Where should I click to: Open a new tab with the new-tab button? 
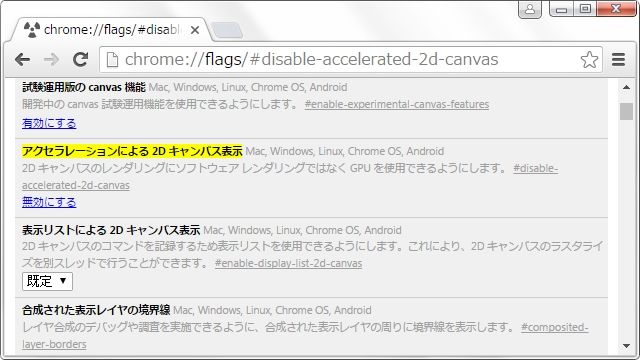228,30
